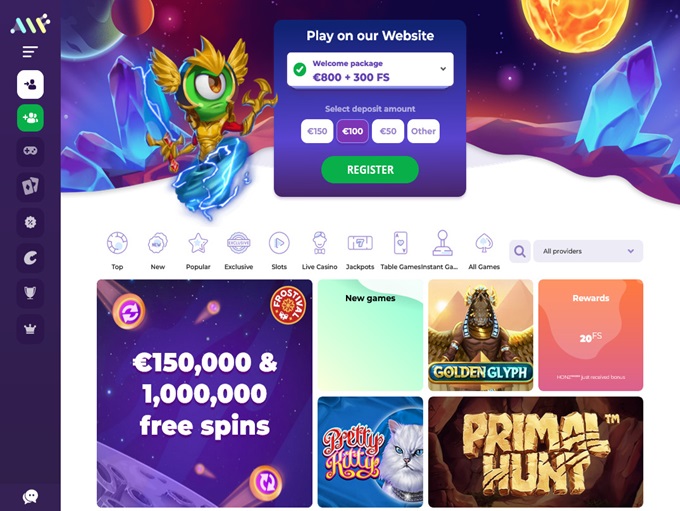Open the Golden Glyph game thumbnail
This screenshot has height=511, width=680.
point(481,335)
